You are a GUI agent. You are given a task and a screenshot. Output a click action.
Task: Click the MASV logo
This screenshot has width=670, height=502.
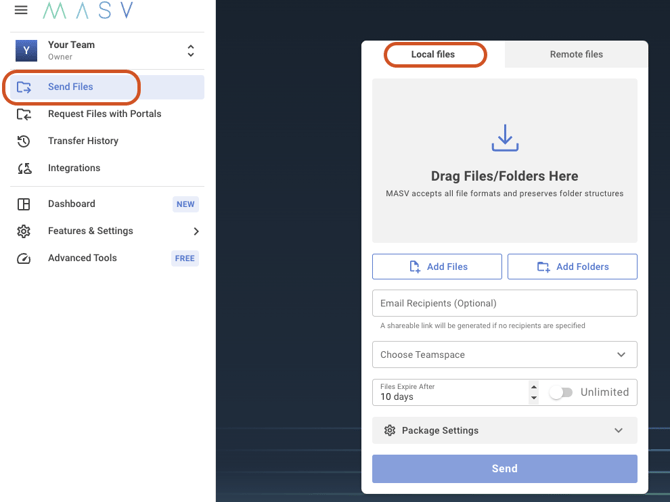tap(88, 10)
